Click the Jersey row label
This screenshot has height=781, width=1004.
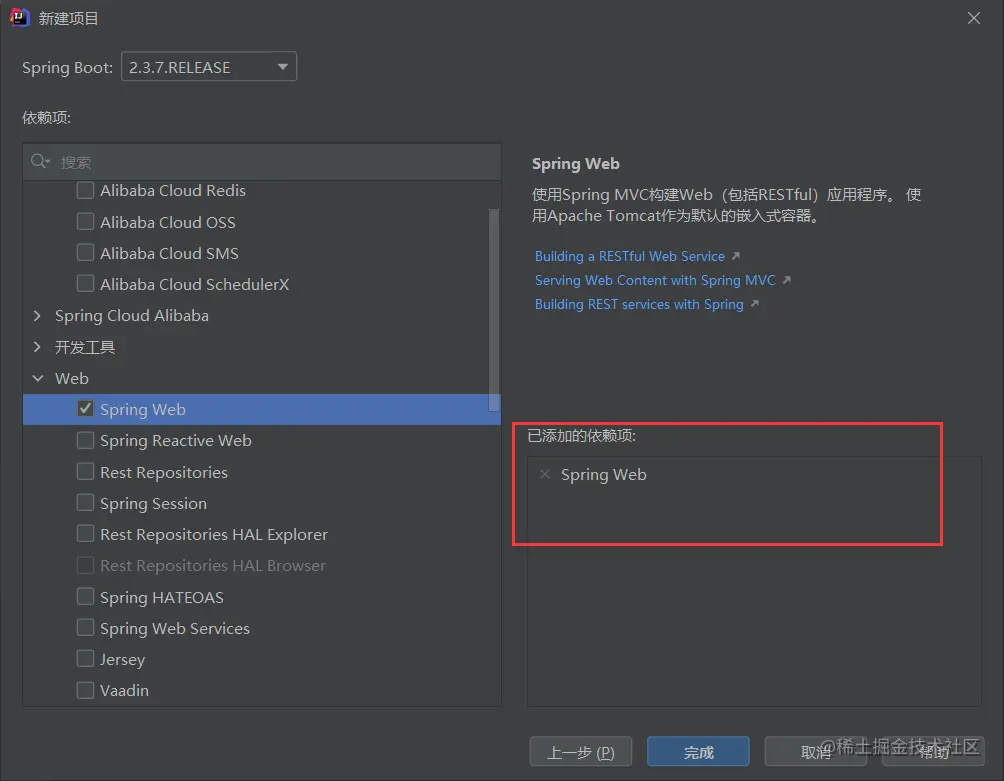[122, 659]
